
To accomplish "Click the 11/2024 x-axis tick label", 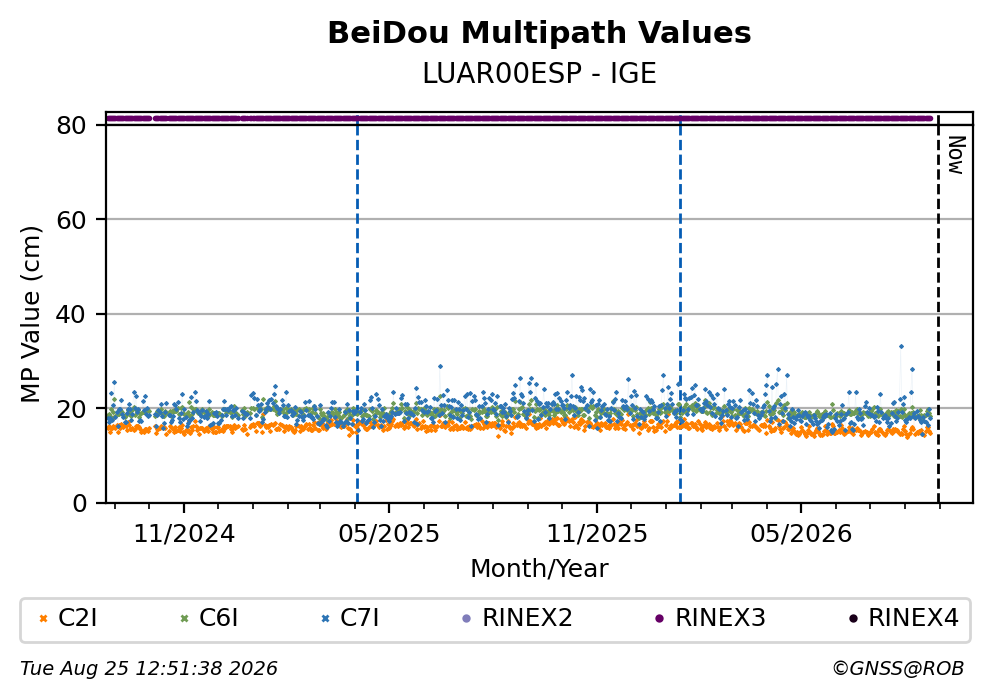I will [x=184, y=534].
